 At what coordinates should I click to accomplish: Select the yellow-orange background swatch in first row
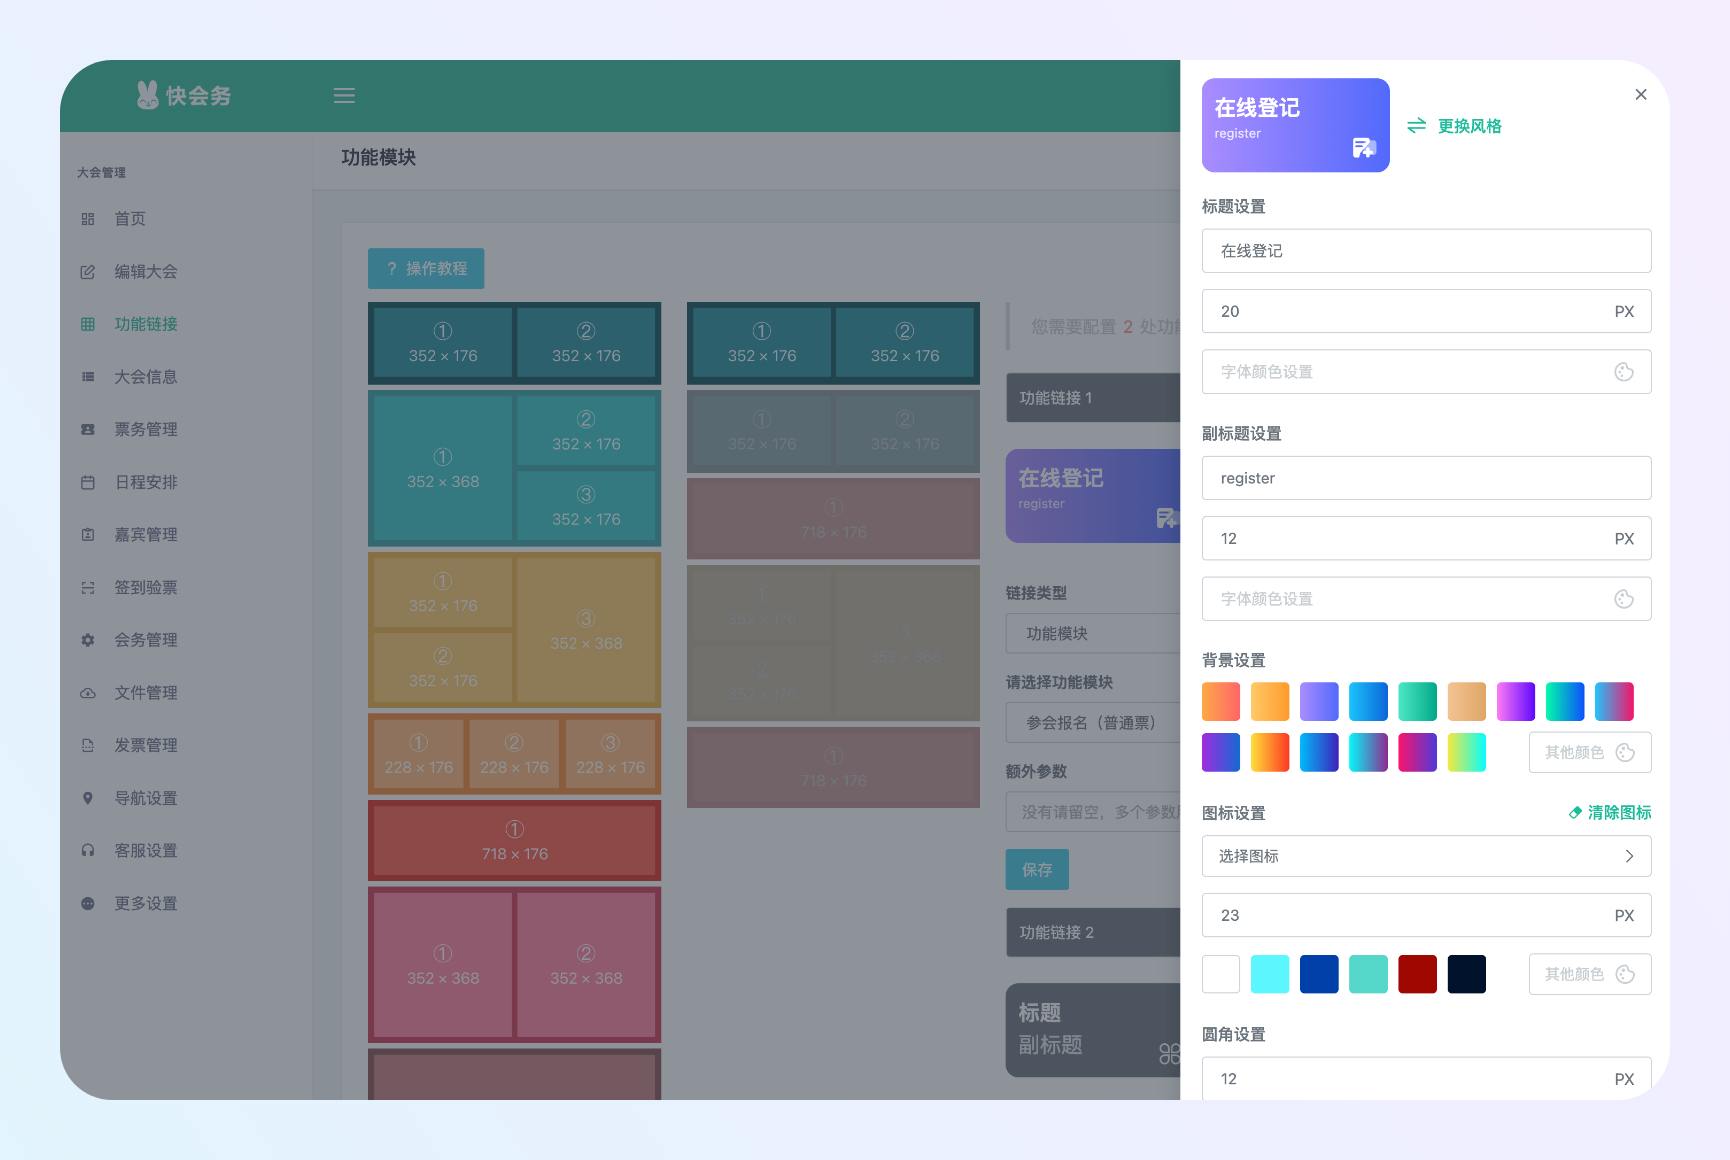pos(1270,702)
